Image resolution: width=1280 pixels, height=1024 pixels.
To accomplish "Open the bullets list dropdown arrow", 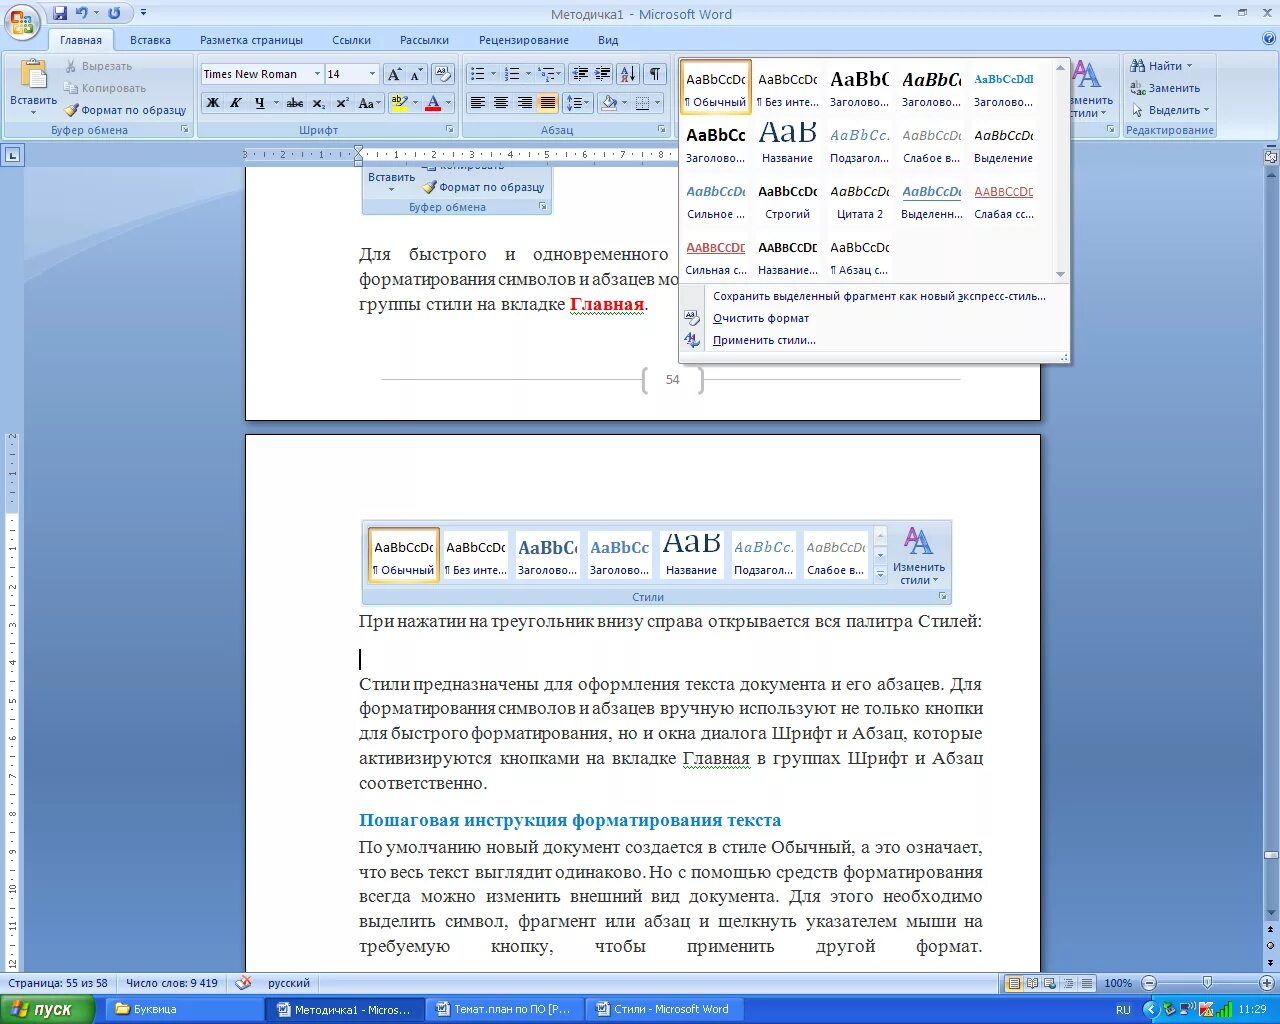I will tap(493, 74).
